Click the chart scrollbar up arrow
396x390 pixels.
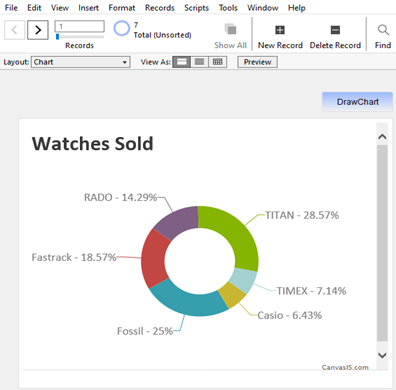tap(382, 137)
